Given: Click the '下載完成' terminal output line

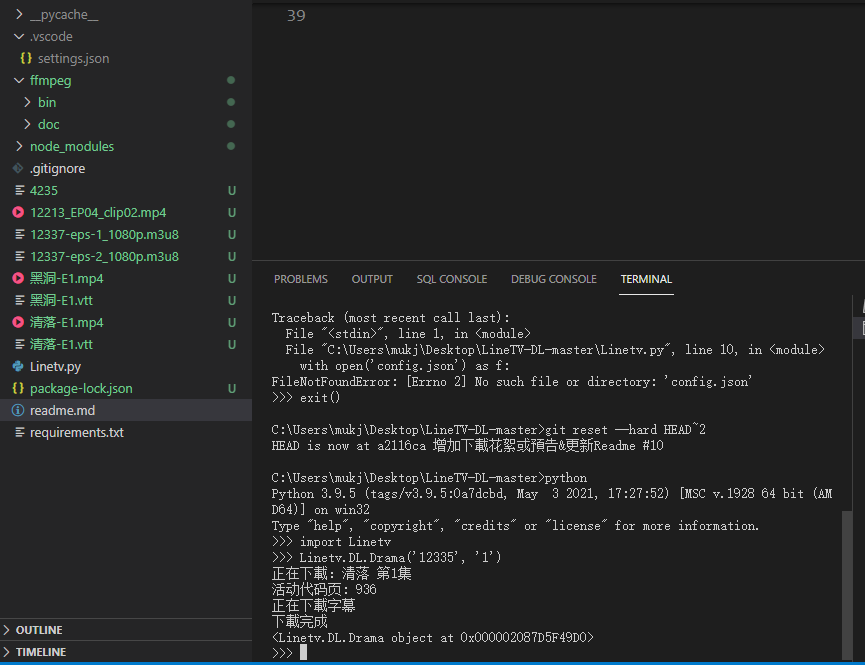Looking at the screenshot, I should pos(300,621).
